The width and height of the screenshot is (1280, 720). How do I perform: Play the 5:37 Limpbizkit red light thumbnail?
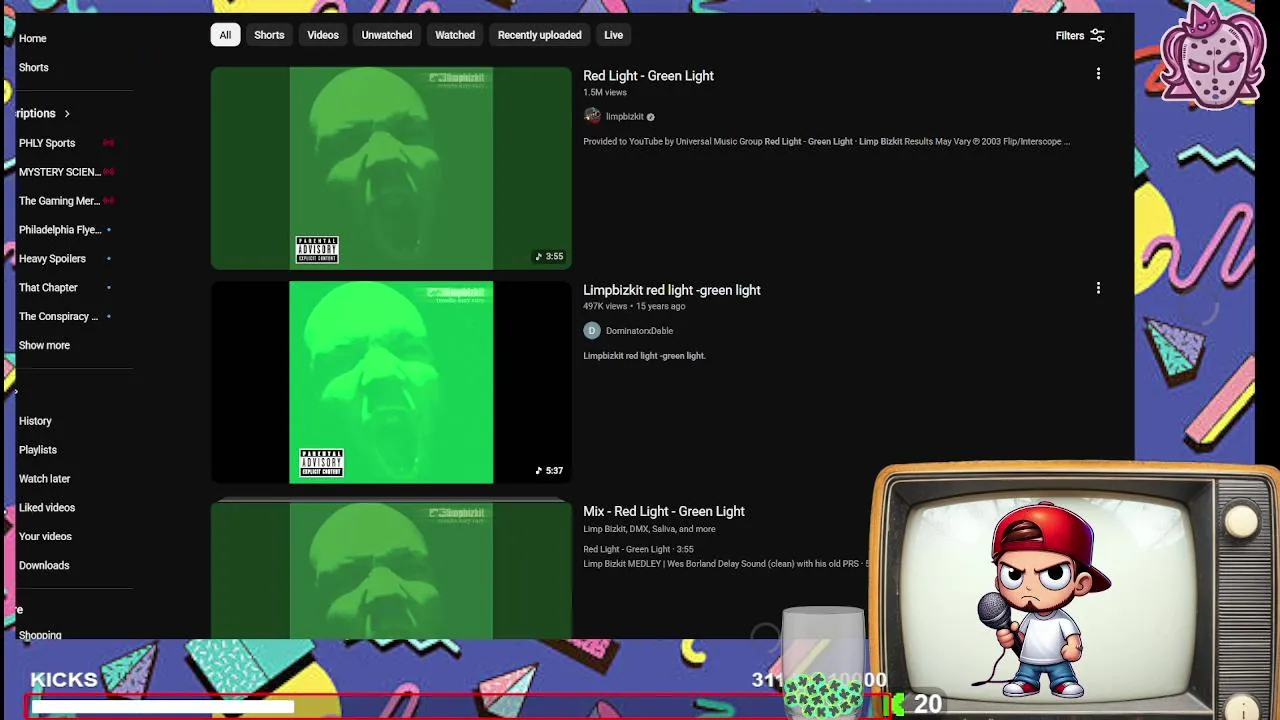[x=391, y=382]
